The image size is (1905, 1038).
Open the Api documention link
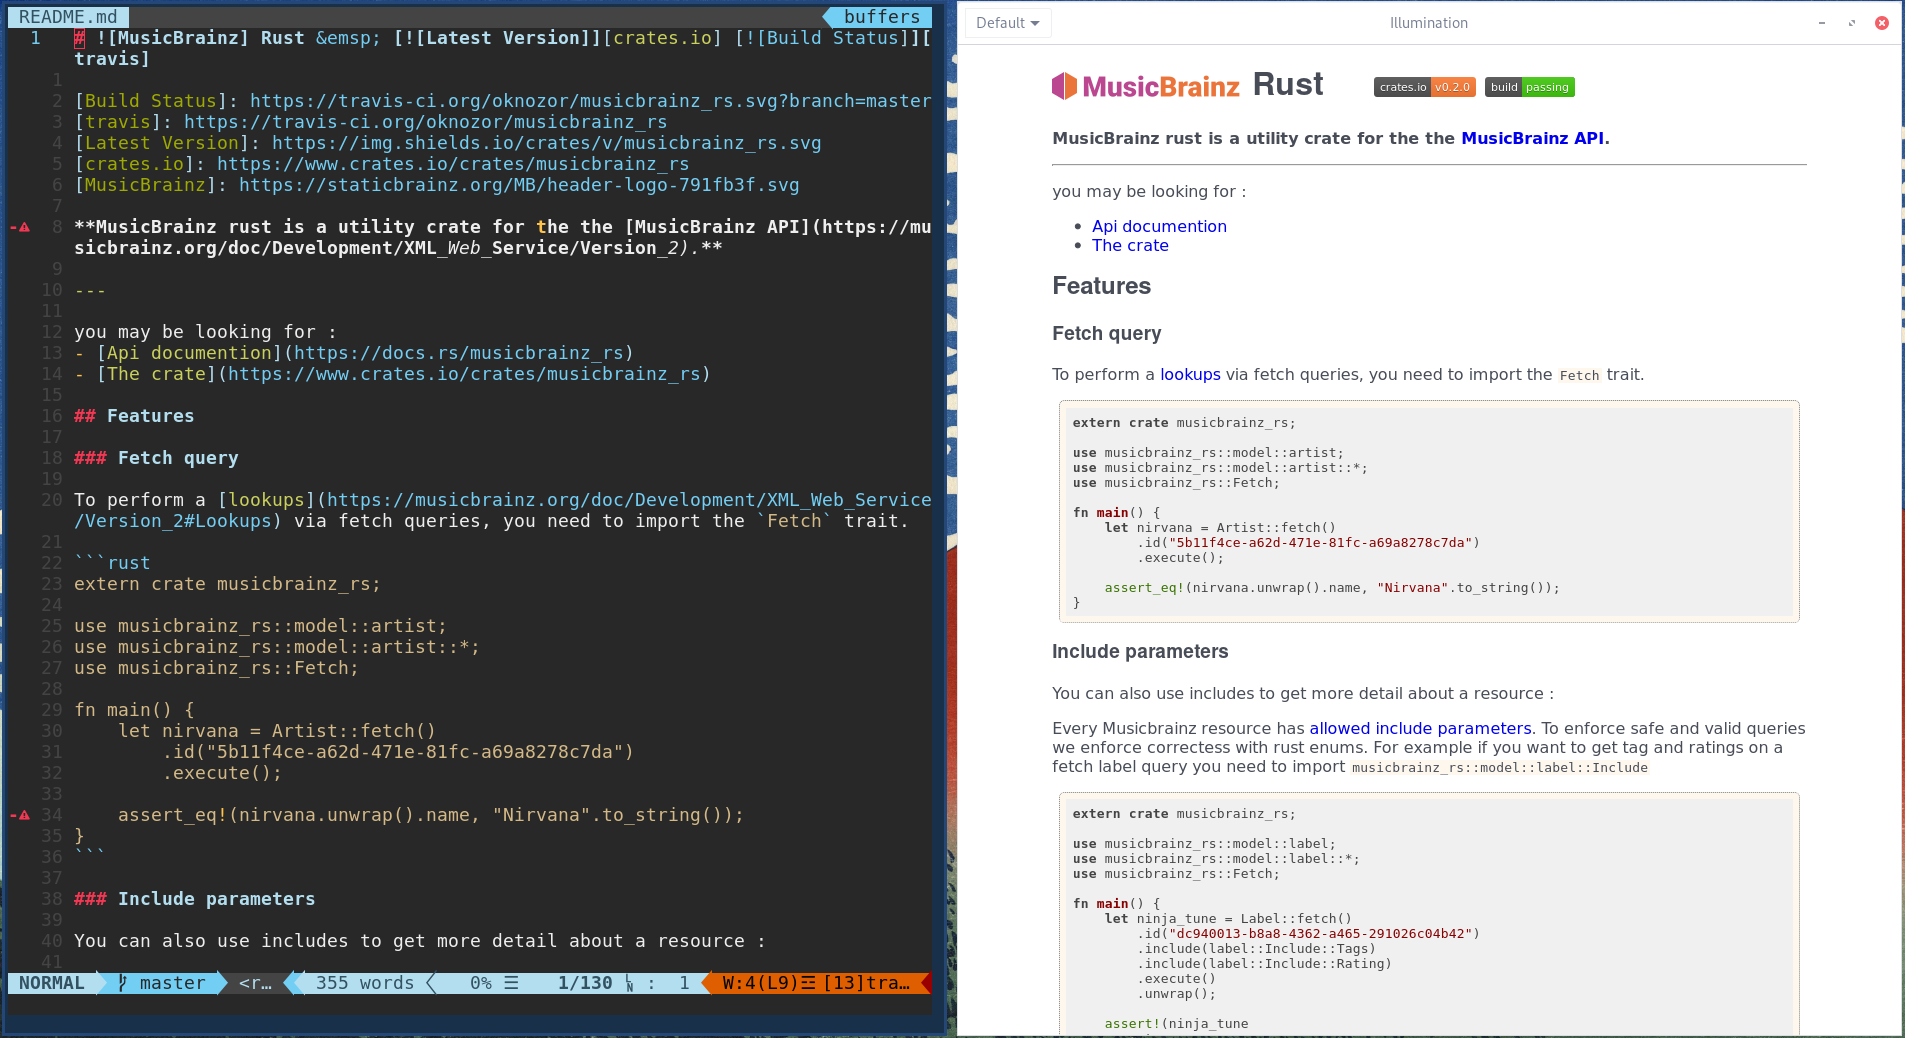pyautogui.click(x=1159, y=226)
